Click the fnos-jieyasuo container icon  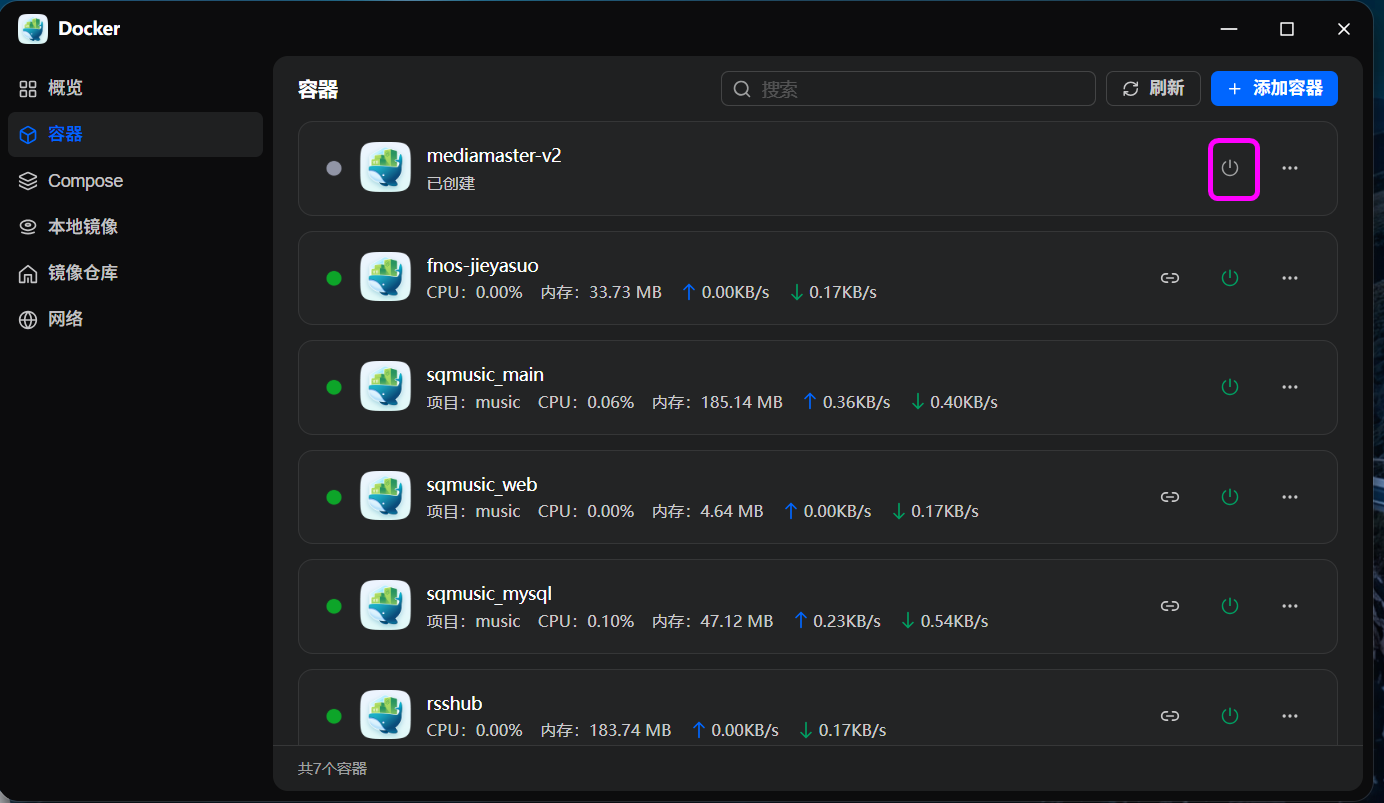[385, 278]
